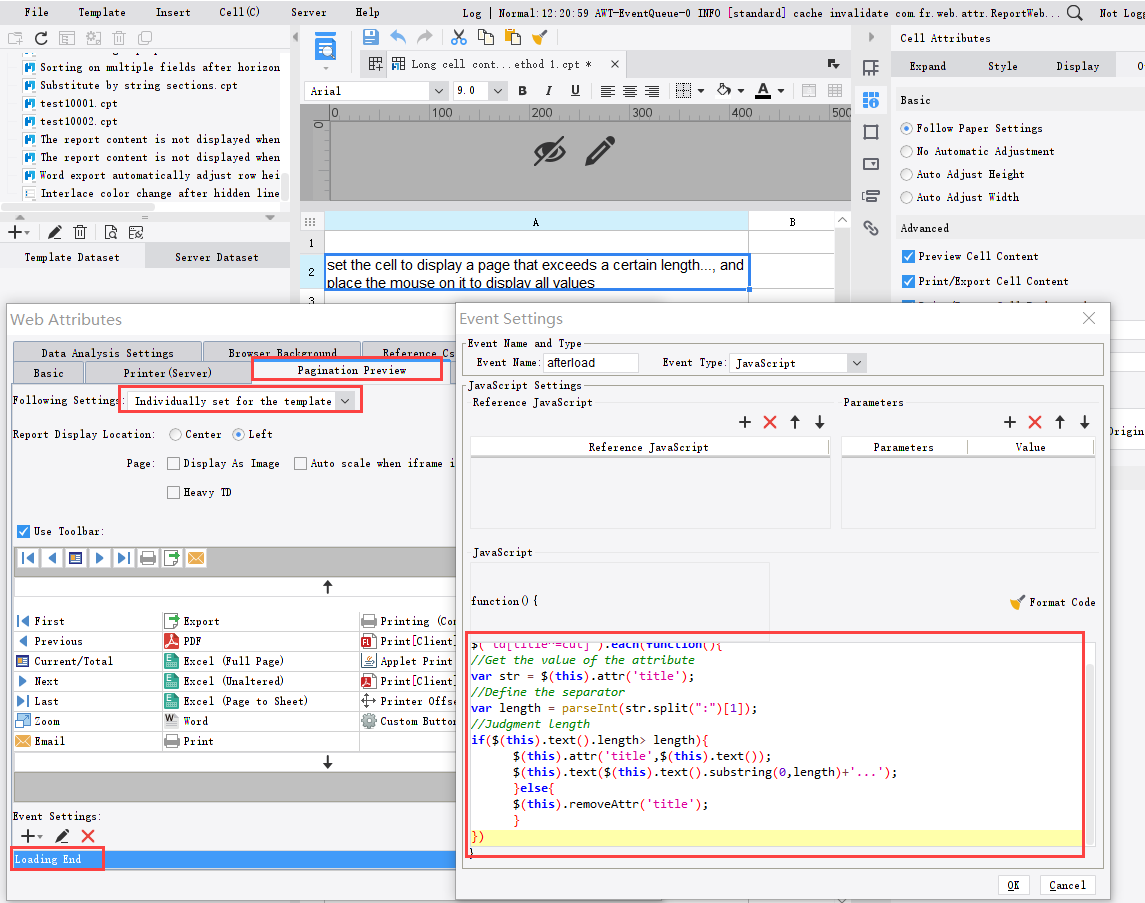Click the red X to remove a Parameter
The width and height of the screenshot is (1145, 903).
click(x=1034, y=422)
